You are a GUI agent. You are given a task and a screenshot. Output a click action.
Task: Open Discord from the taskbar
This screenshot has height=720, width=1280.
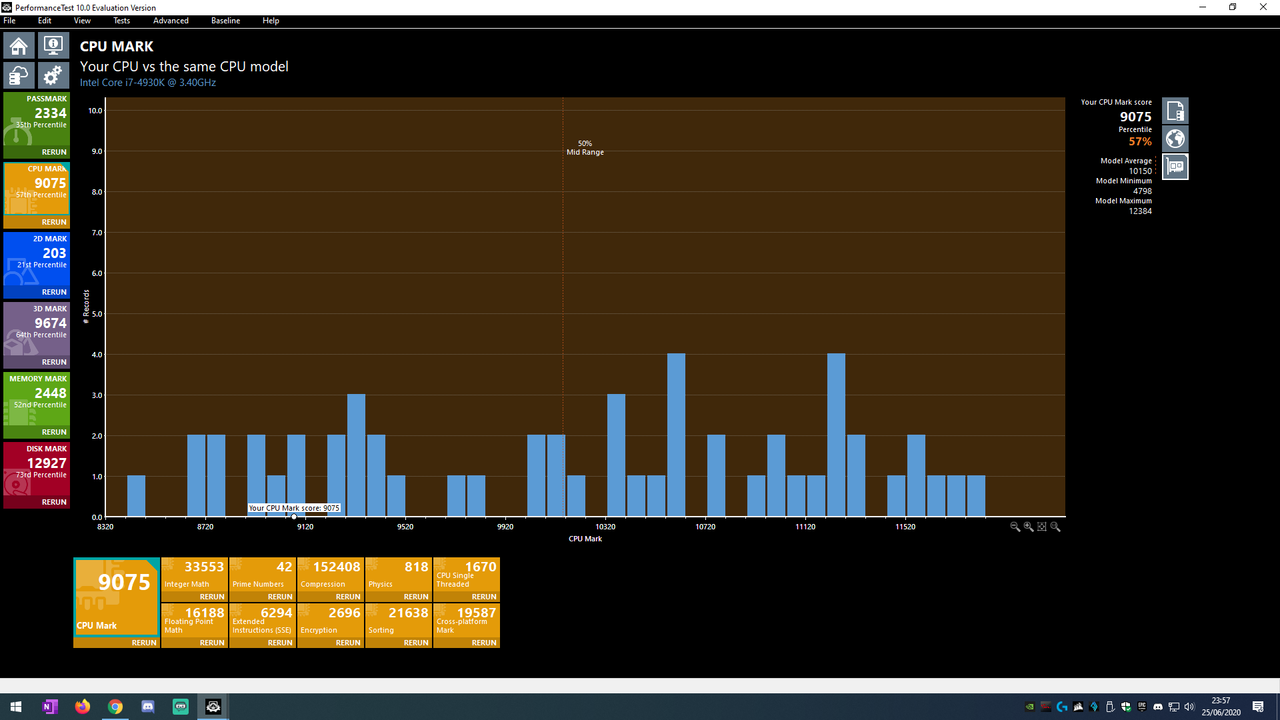[x=148, y=706]
